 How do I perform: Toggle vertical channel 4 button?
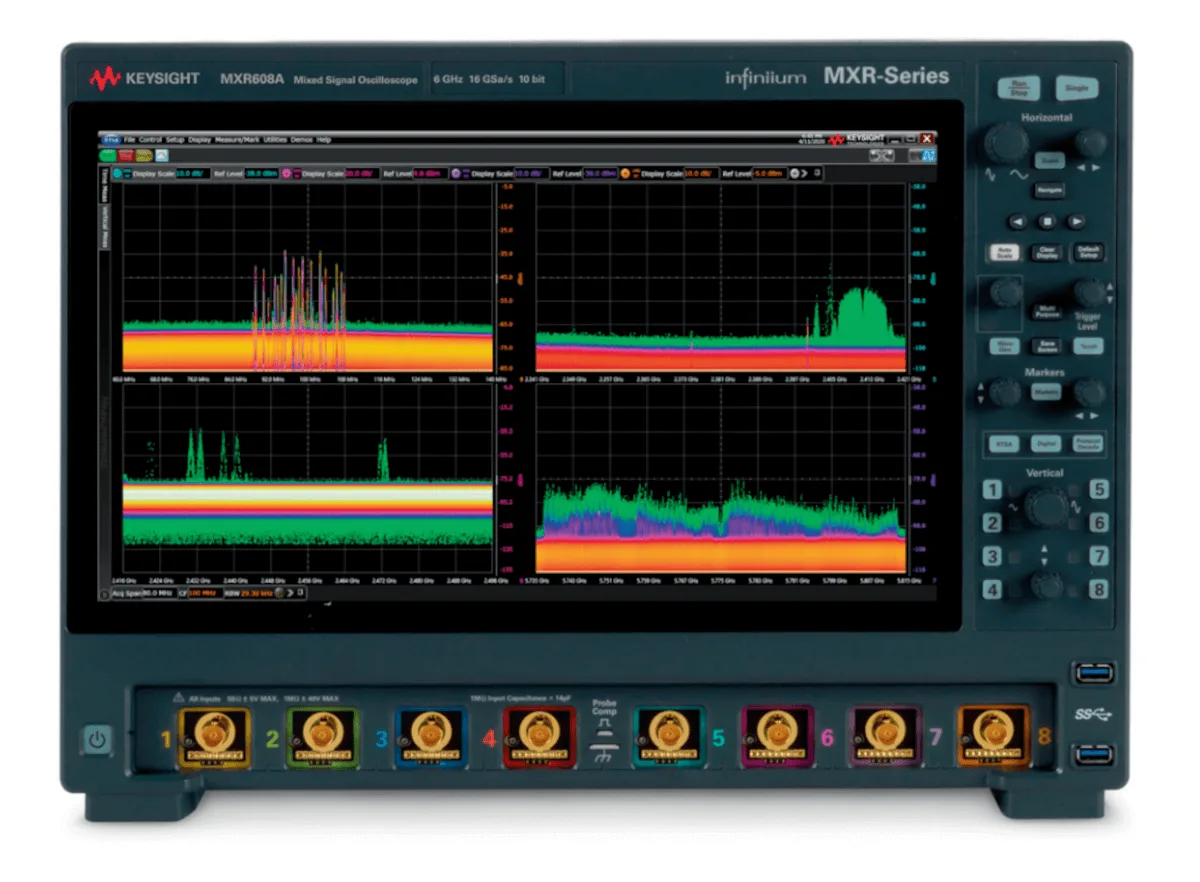992,590
